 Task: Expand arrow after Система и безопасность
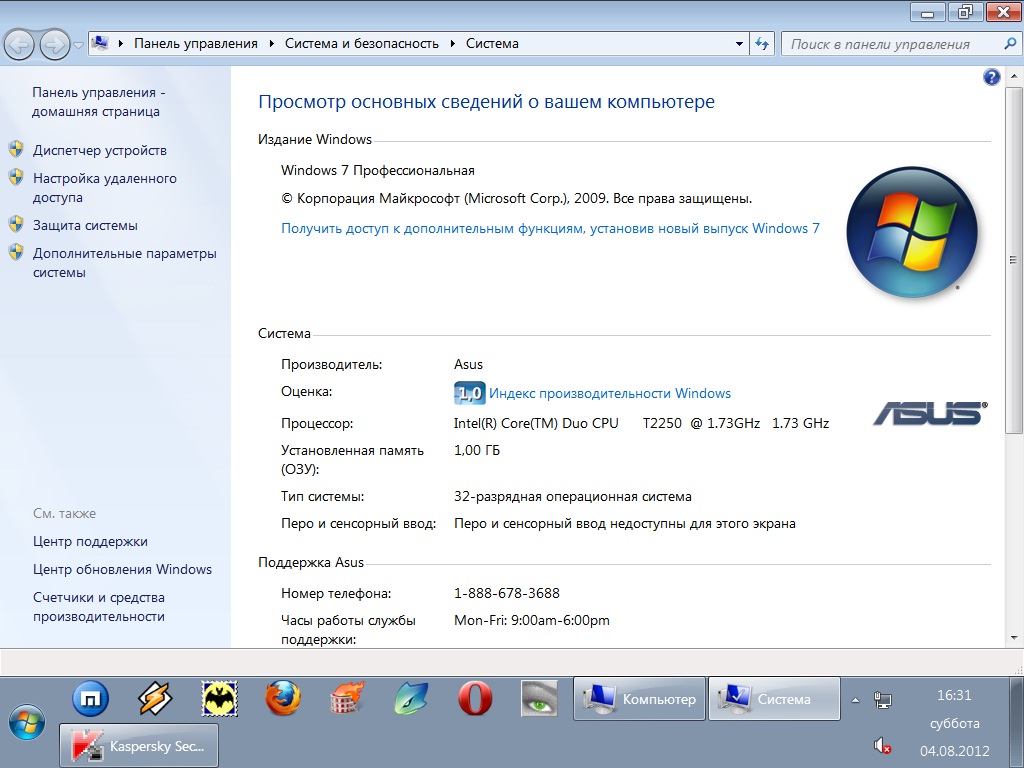[453, 44]
